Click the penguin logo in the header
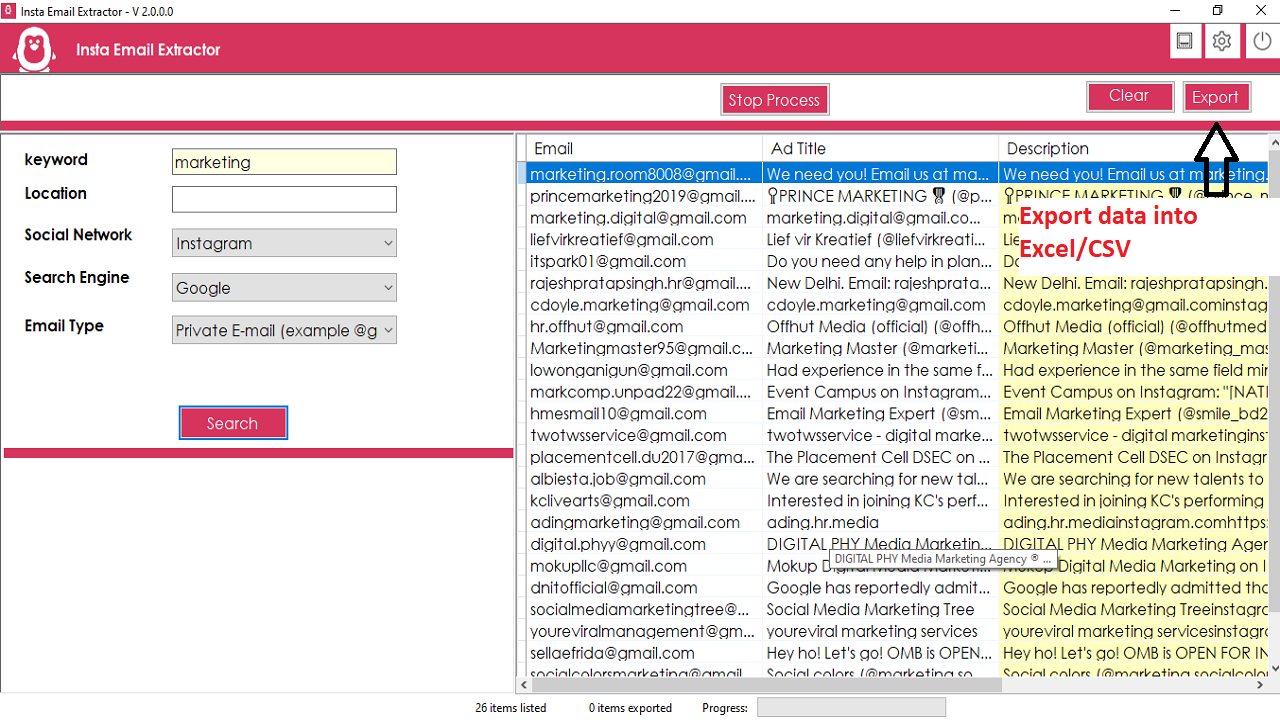The image size is (1280, 720). (35, 49)
